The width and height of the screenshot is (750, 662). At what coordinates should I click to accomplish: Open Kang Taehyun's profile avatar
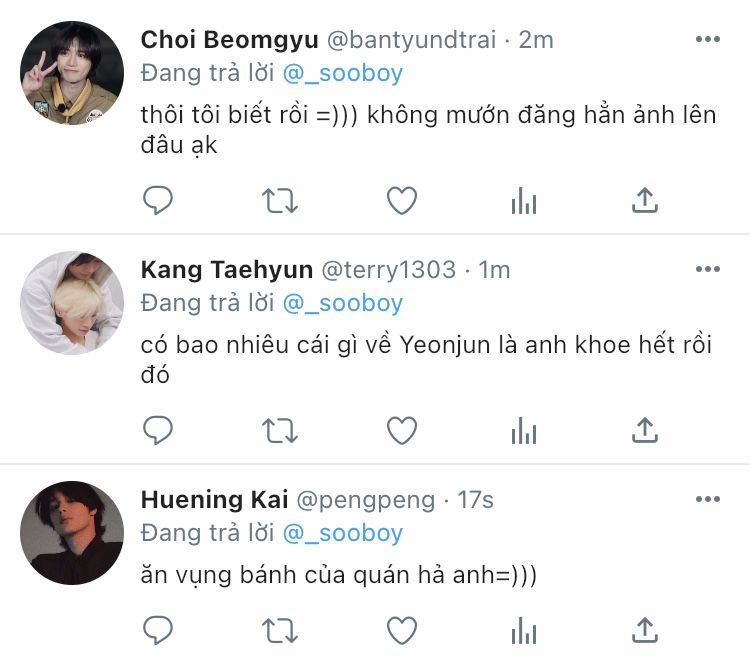(72, 303)
